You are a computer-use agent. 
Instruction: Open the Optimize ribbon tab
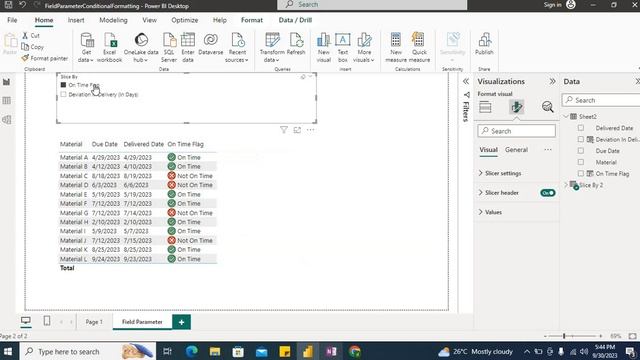(x=184, y=20)
